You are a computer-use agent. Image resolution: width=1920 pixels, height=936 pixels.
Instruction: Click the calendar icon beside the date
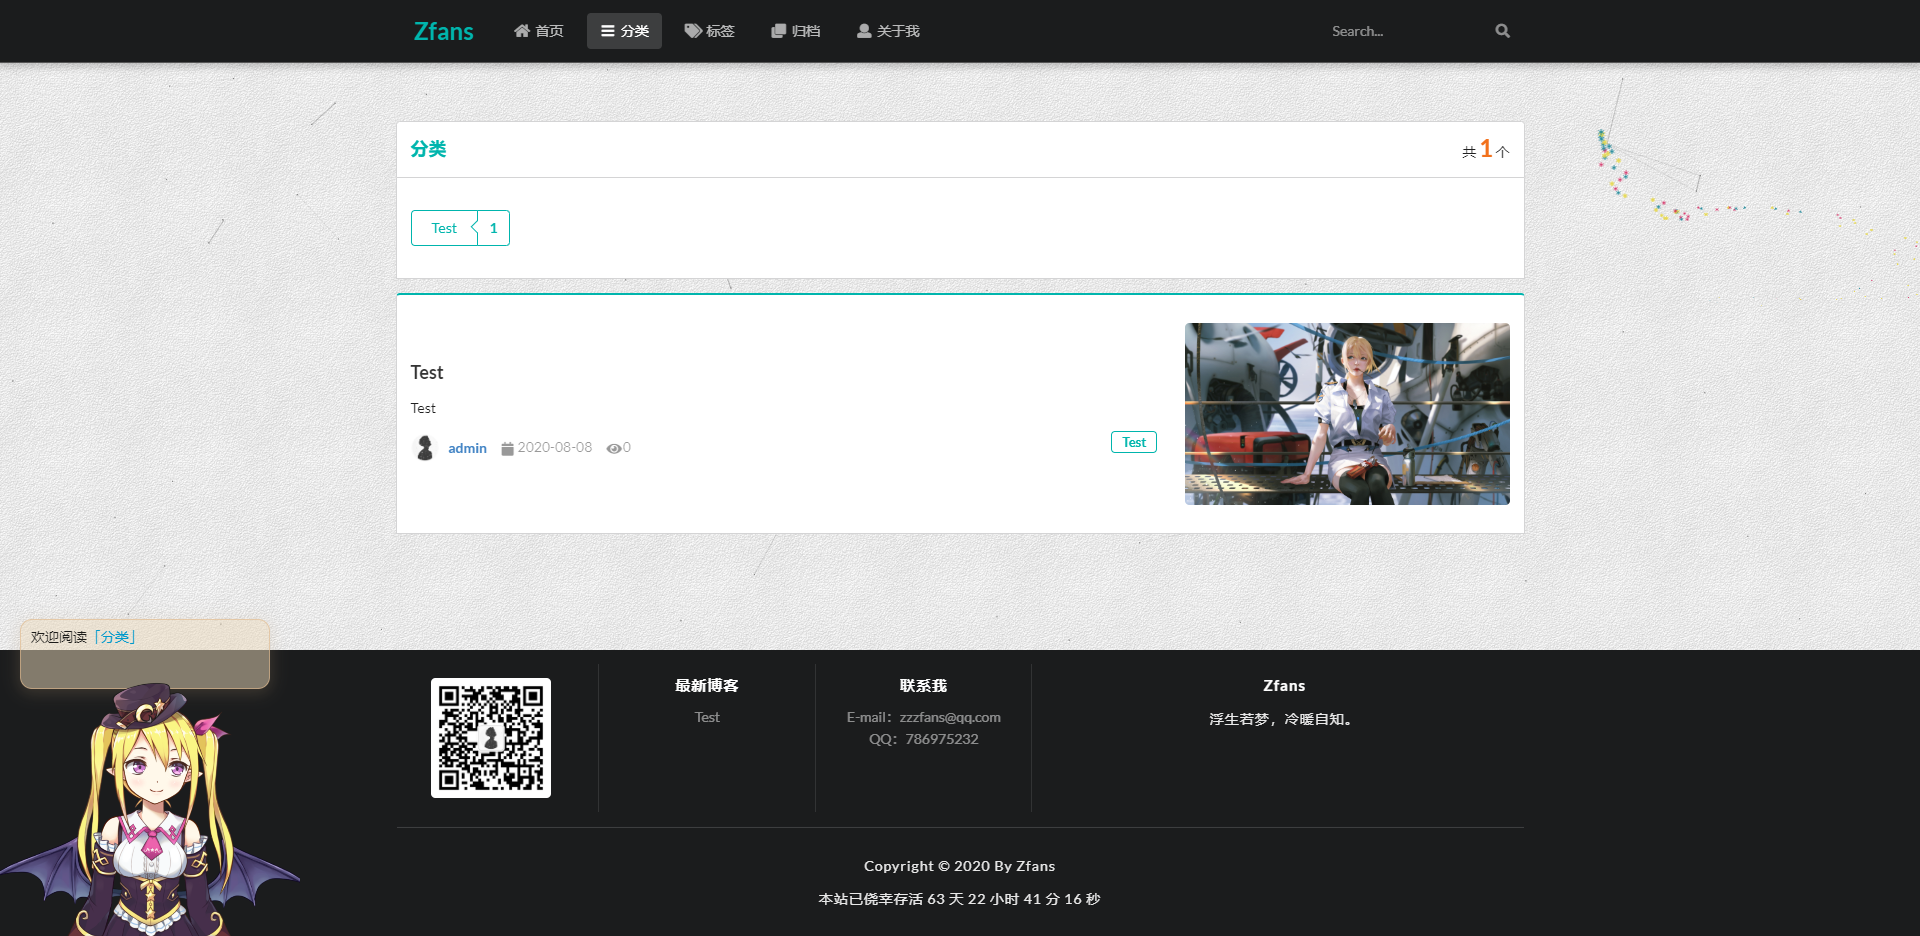click(507, 448)
